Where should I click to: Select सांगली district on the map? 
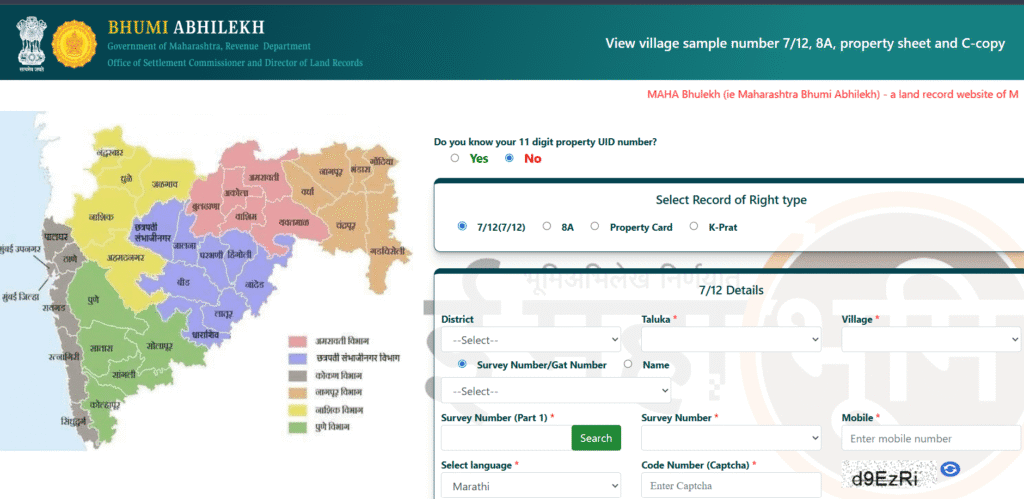(x=123, y=374)
